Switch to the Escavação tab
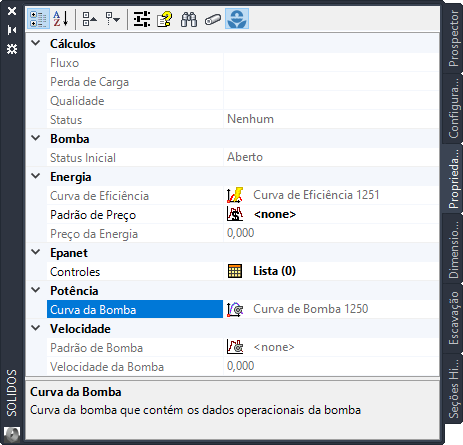The height and width of the screenshot is (445, 463). coord(453,318)
